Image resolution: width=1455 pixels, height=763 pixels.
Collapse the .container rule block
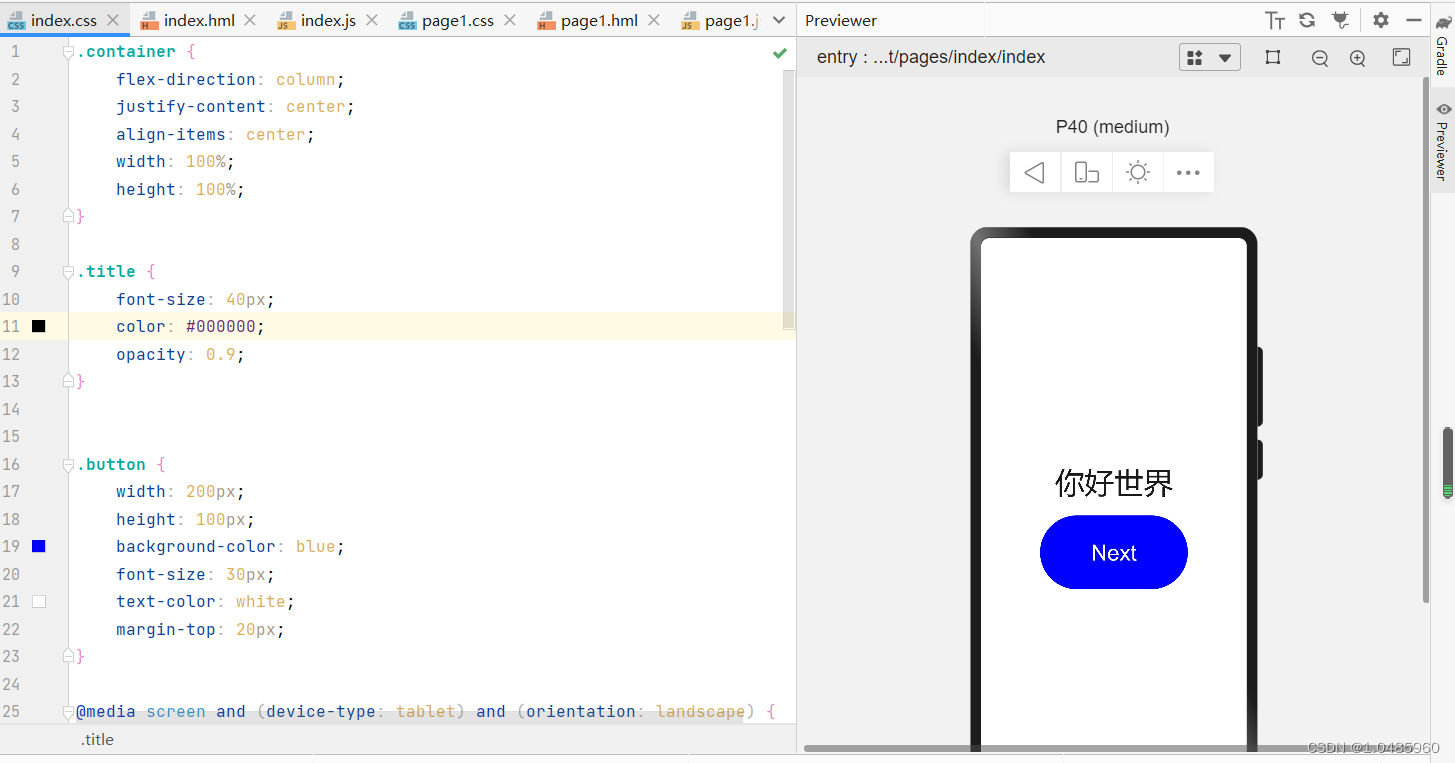click(x=68, y=52)
